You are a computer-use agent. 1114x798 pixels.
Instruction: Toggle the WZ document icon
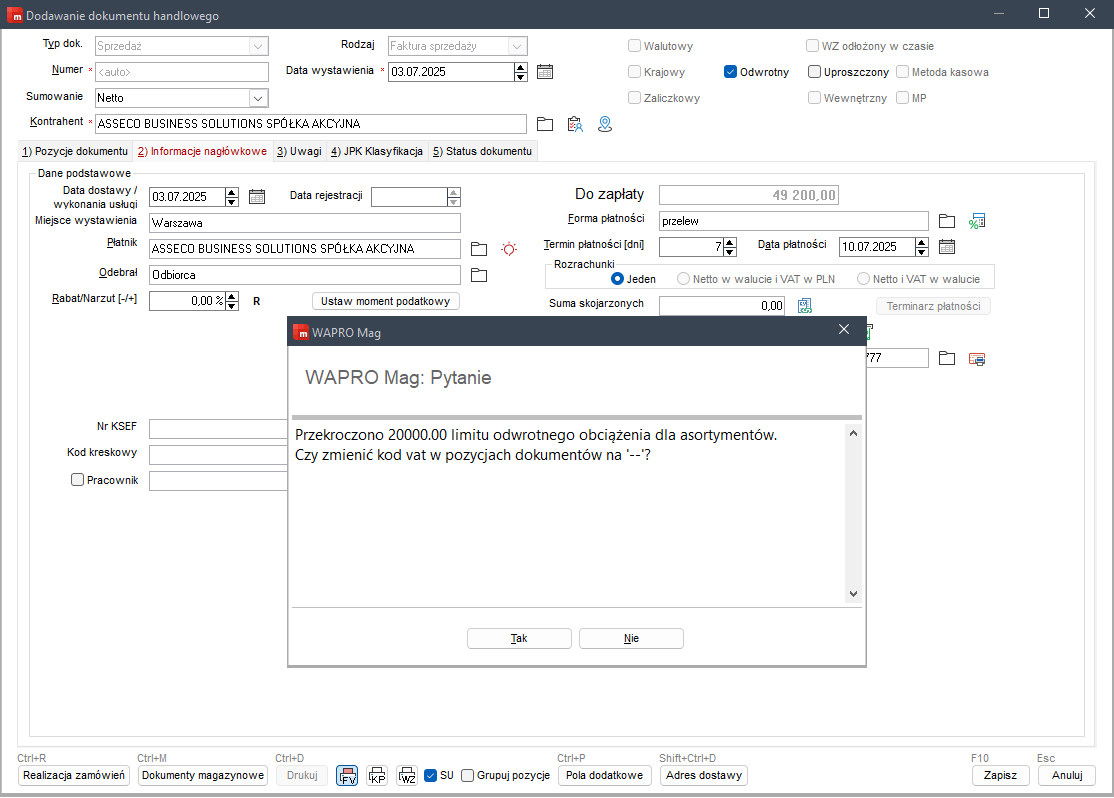[407, 775]
